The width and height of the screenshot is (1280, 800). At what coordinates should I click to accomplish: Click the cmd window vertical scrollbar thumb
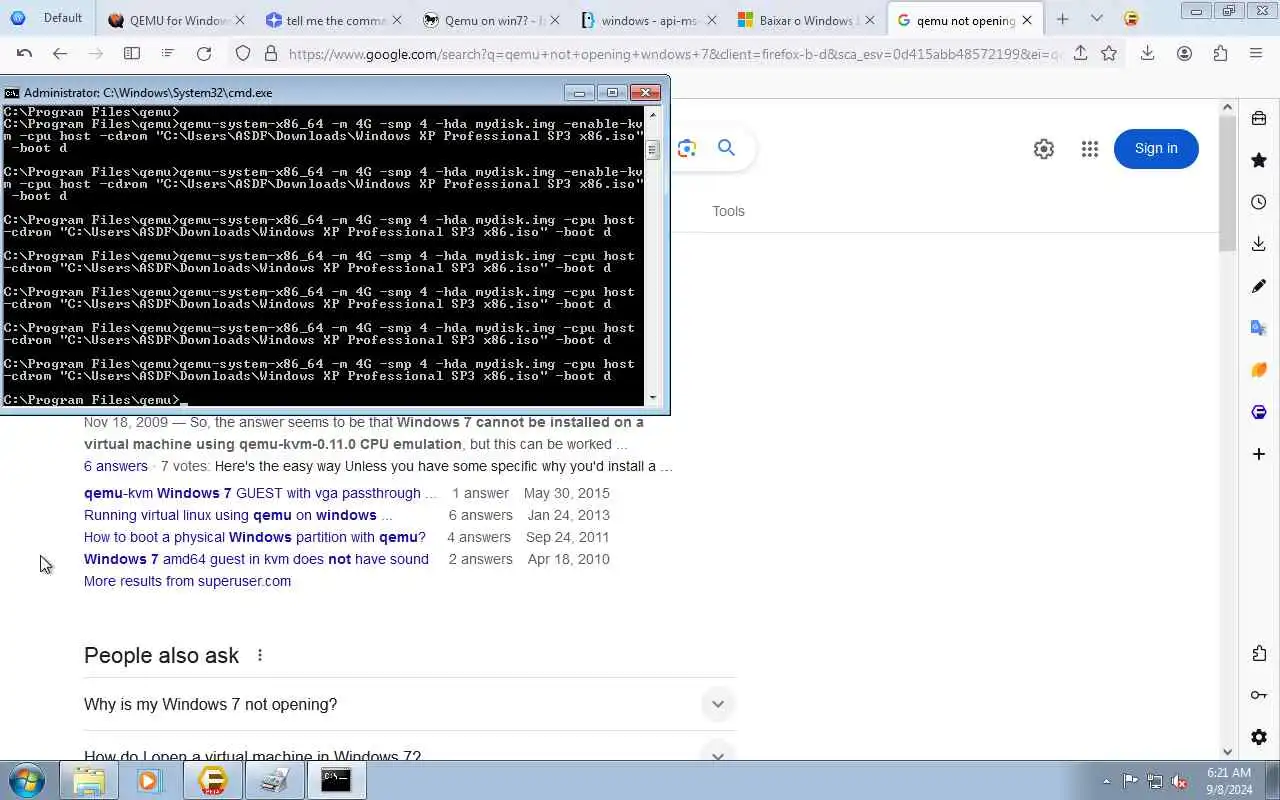(x=653, y=150)
